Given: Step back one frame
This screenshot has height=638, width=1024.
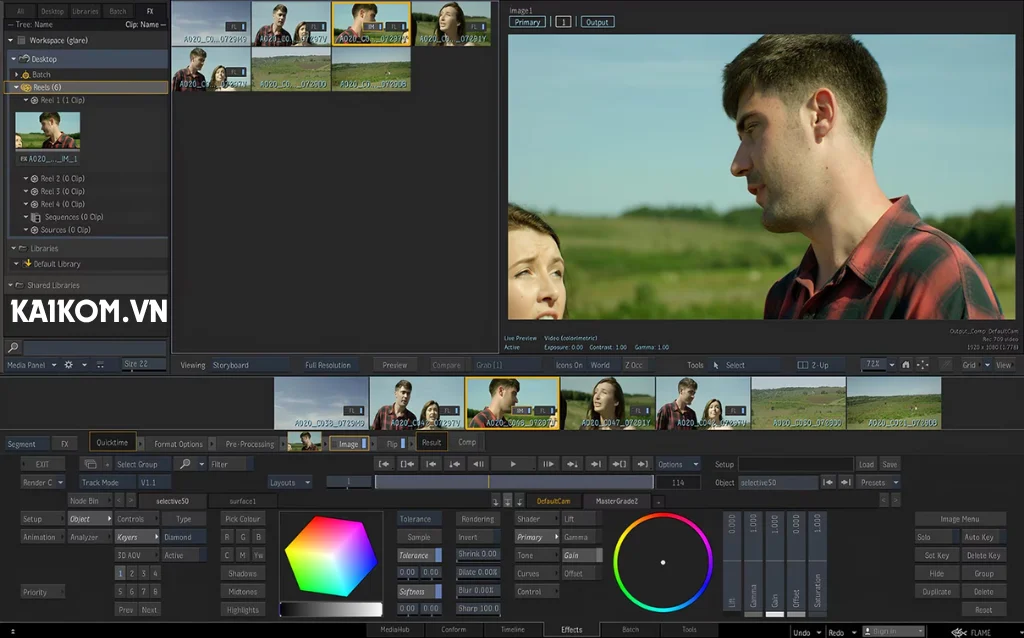Looking at the screenshot, I should click(479, 464).
